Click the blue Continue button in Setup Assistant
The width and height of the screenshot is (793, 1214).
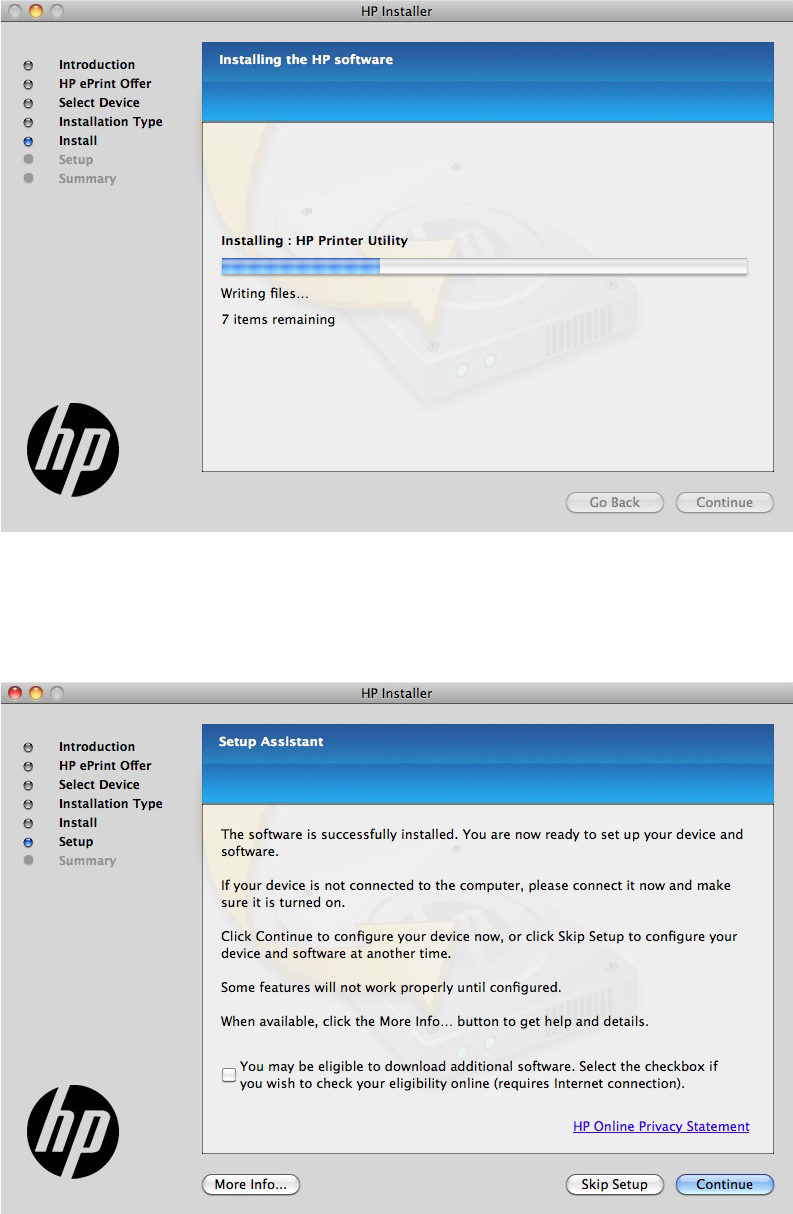point(724,1184)
